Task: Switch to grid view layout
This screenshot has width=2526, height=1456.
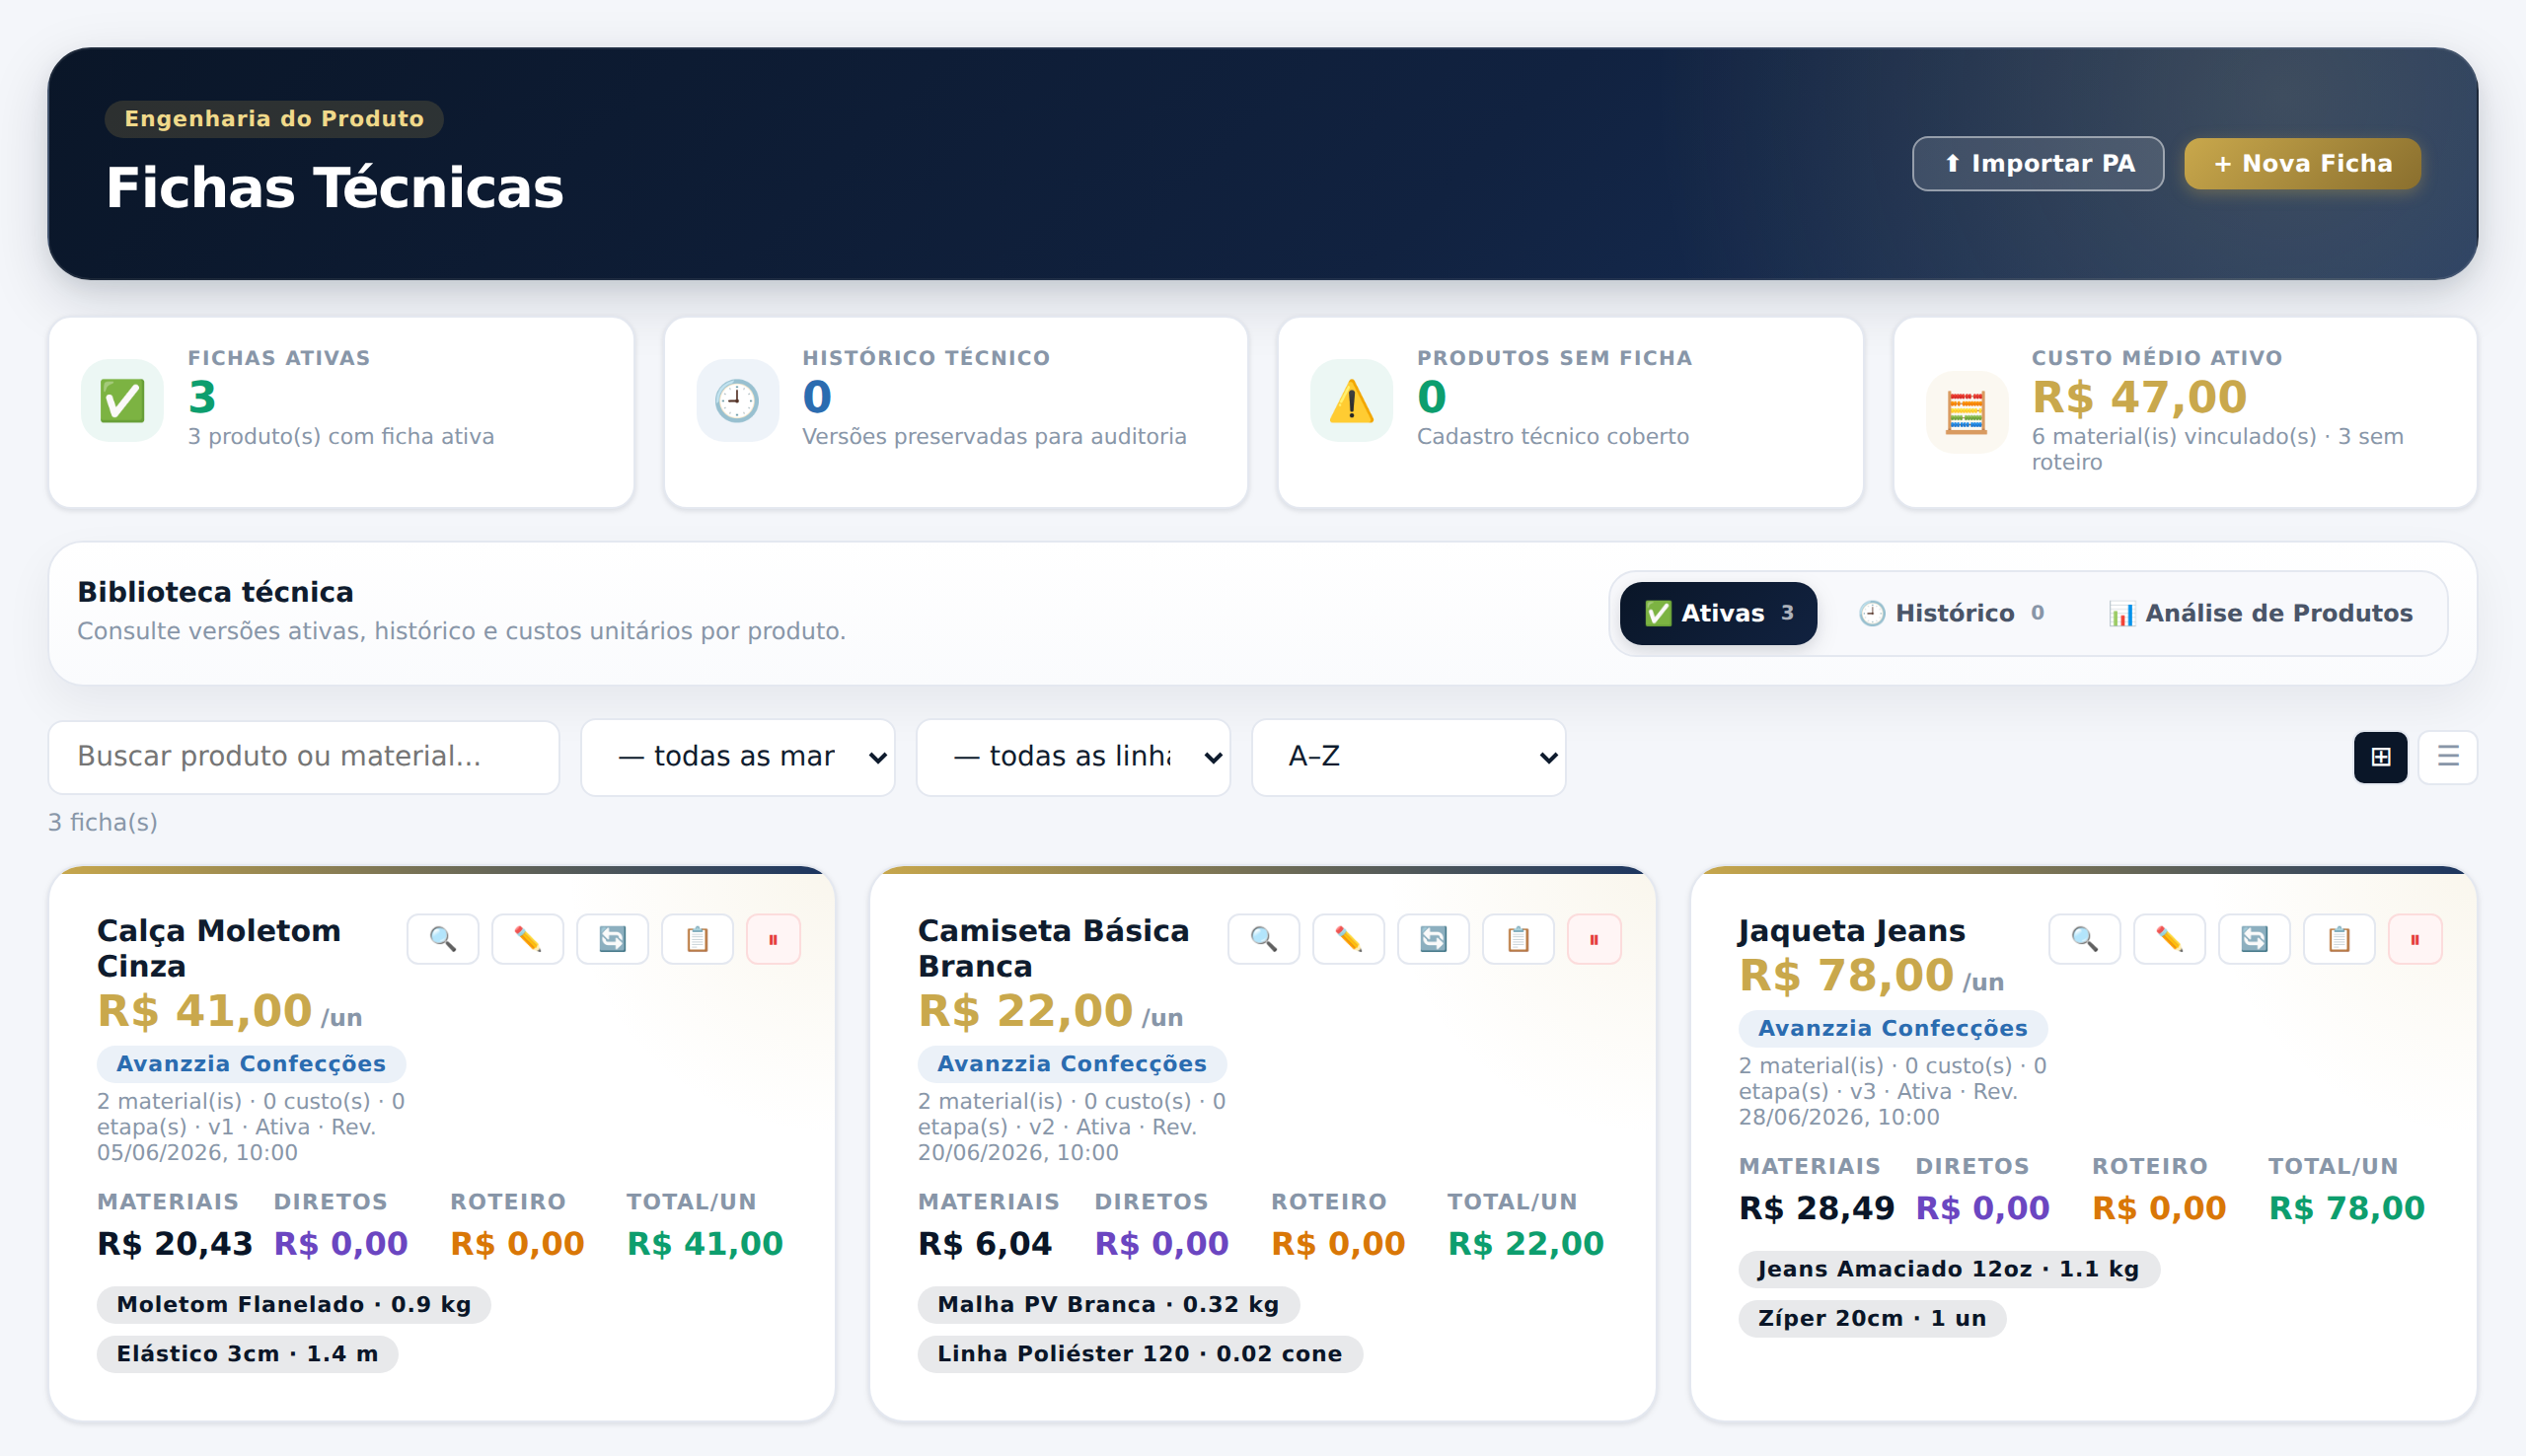Action: click(x=2380, y=757)
